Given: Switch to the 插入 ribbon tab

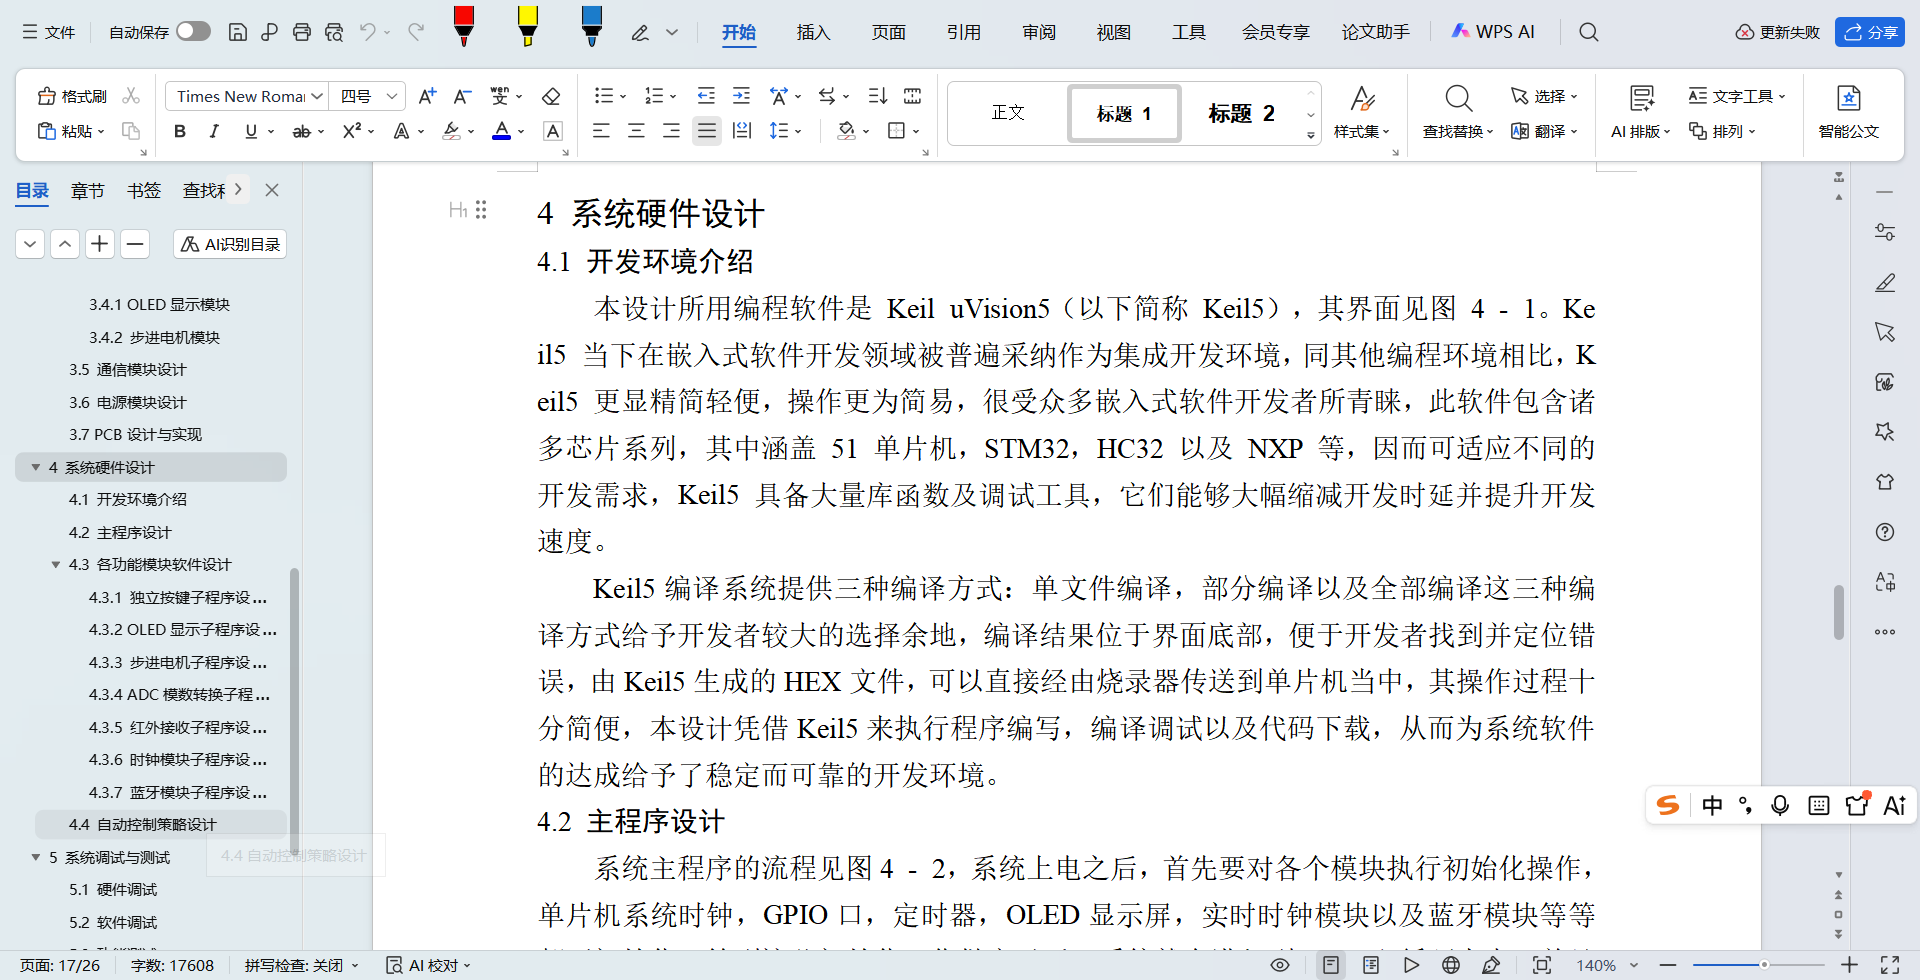Looking at the screenshot, I should point(813,32).
